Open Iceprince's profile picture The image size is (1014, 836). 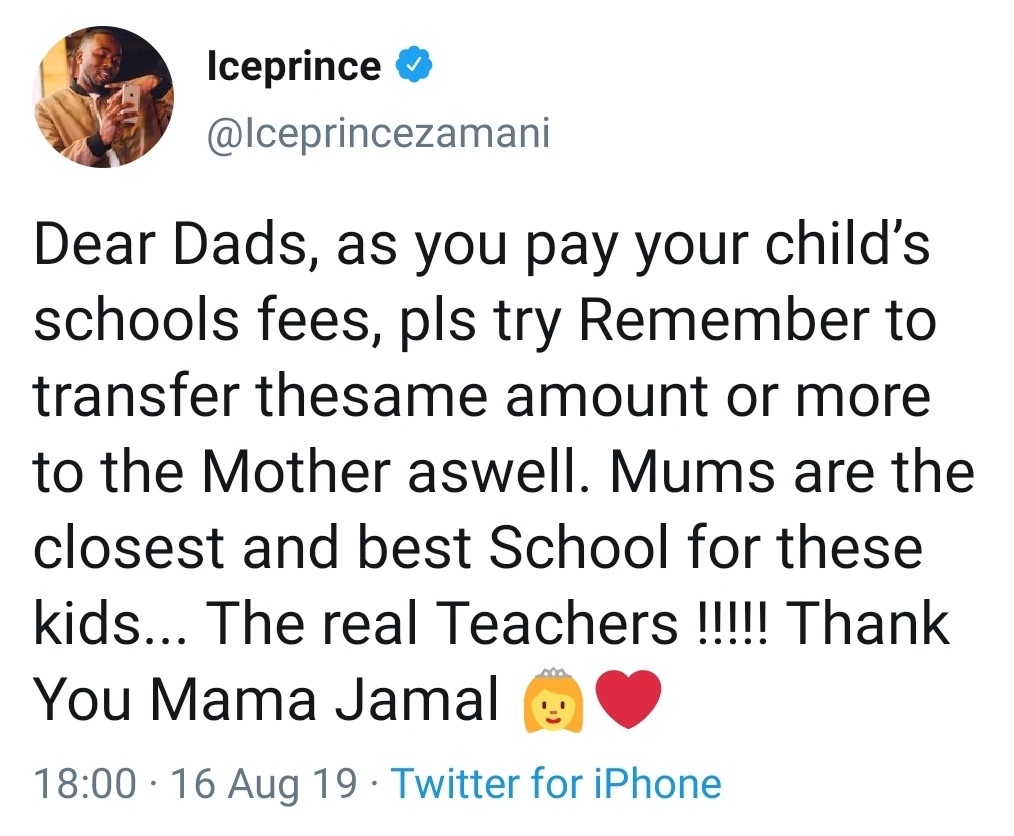point(105,96)
